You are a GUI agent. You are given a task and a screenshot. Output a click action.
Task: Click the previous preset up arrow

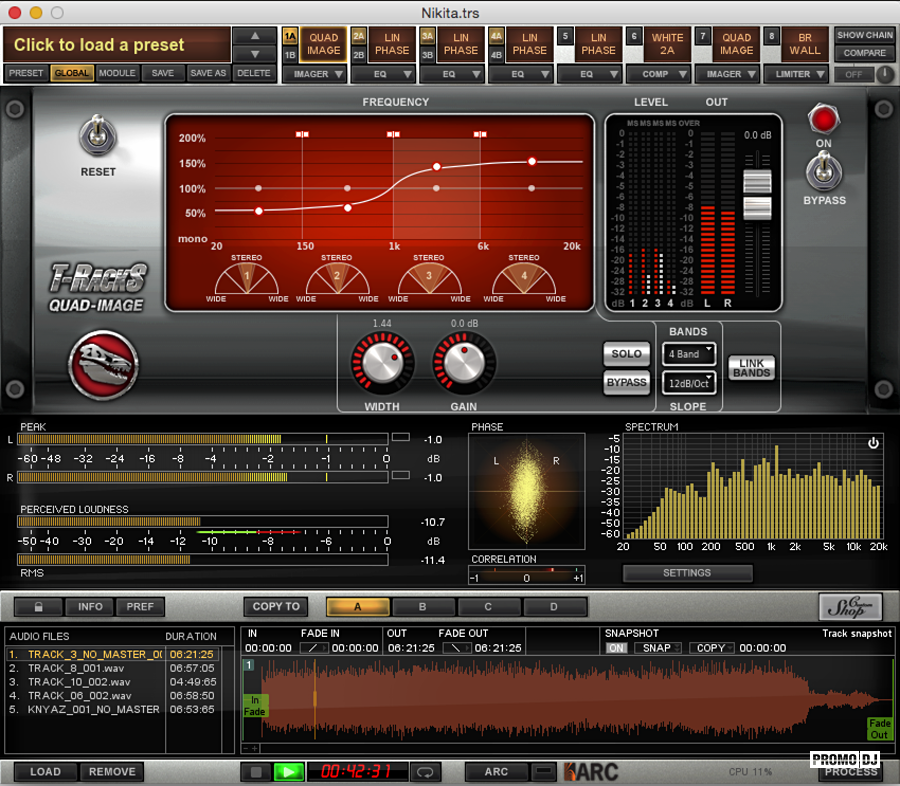tap(255, 36)
